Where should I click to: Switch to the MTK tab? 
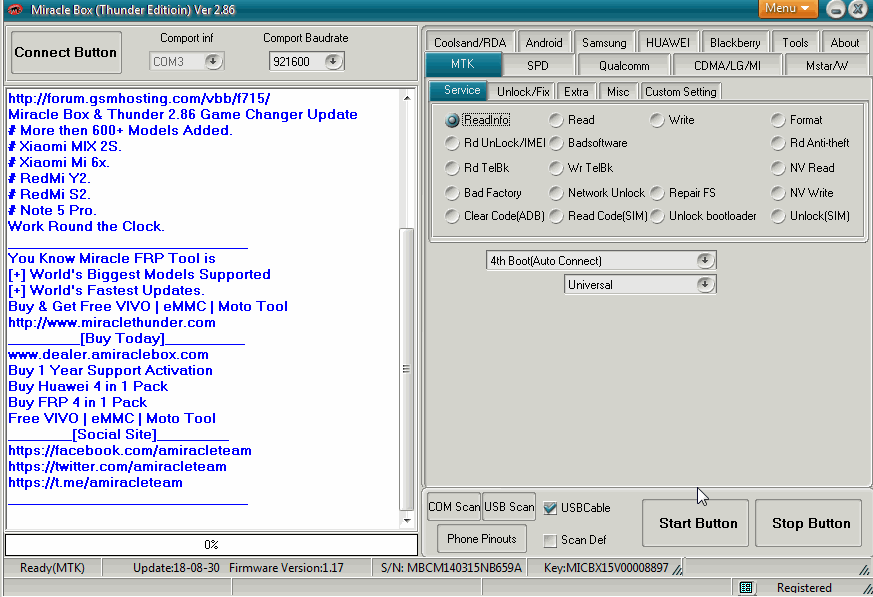click(463, 64)
